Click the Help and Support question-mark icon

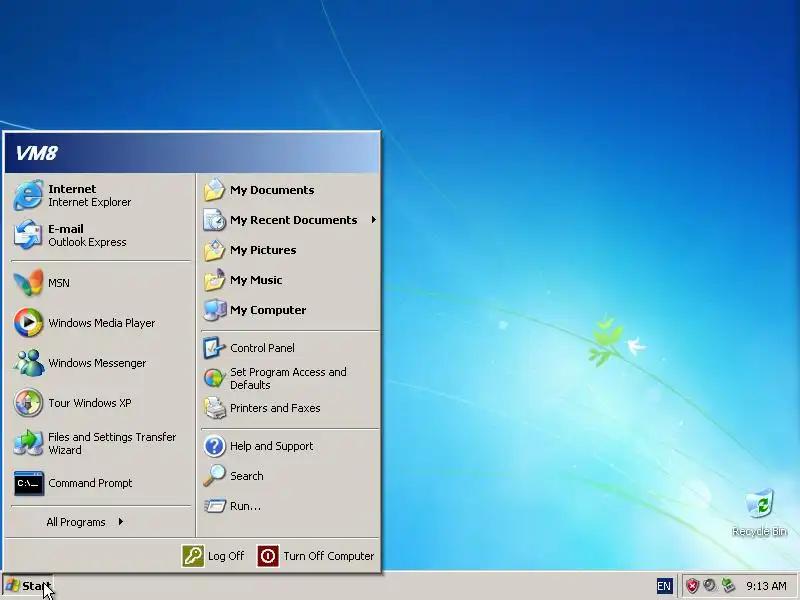pyautogui.click(x=214, y=446)
